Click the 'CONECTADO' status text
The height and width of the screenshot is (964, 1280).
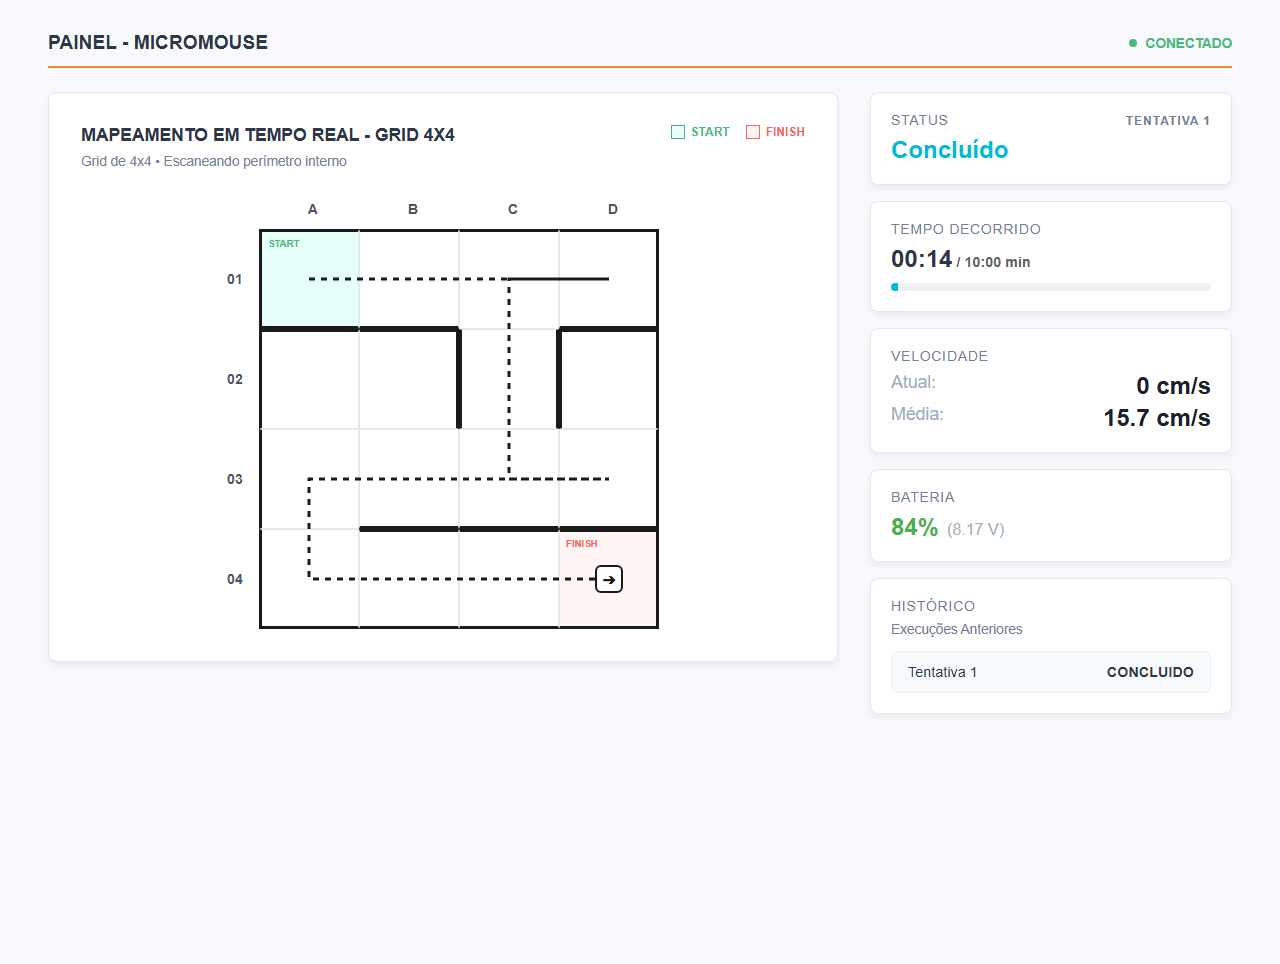(x=1188, y=43)
